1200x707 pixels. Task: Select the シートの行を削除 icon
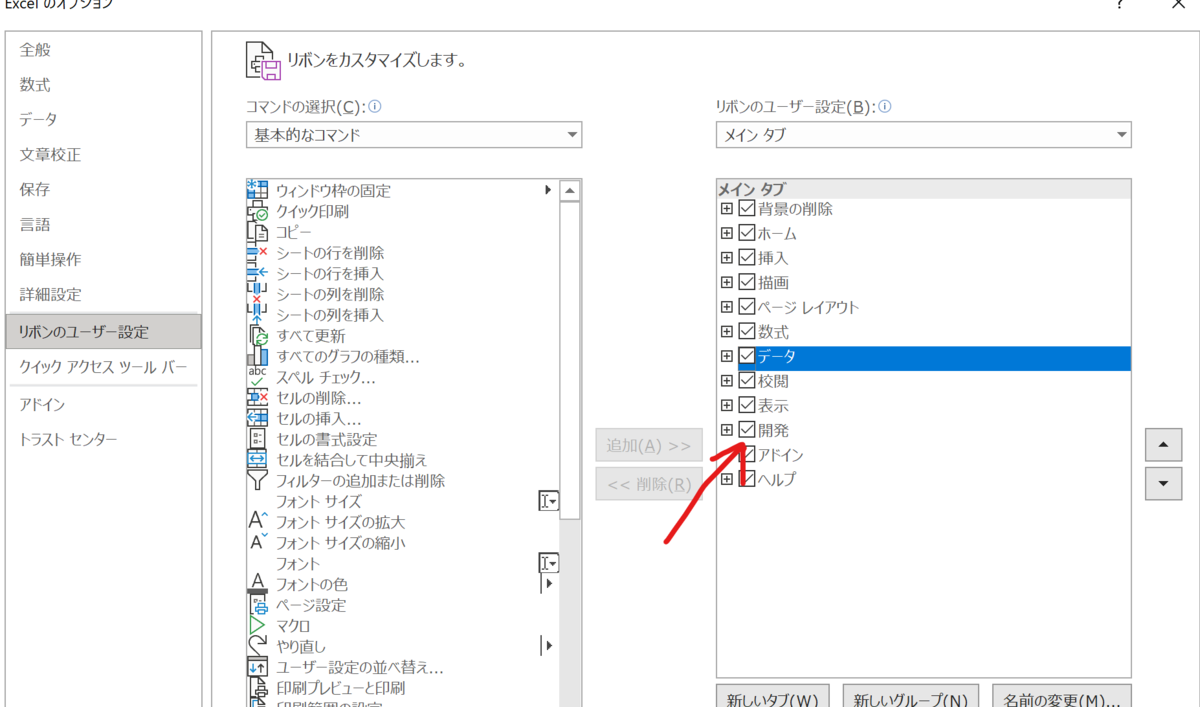(x=257, y=253)
